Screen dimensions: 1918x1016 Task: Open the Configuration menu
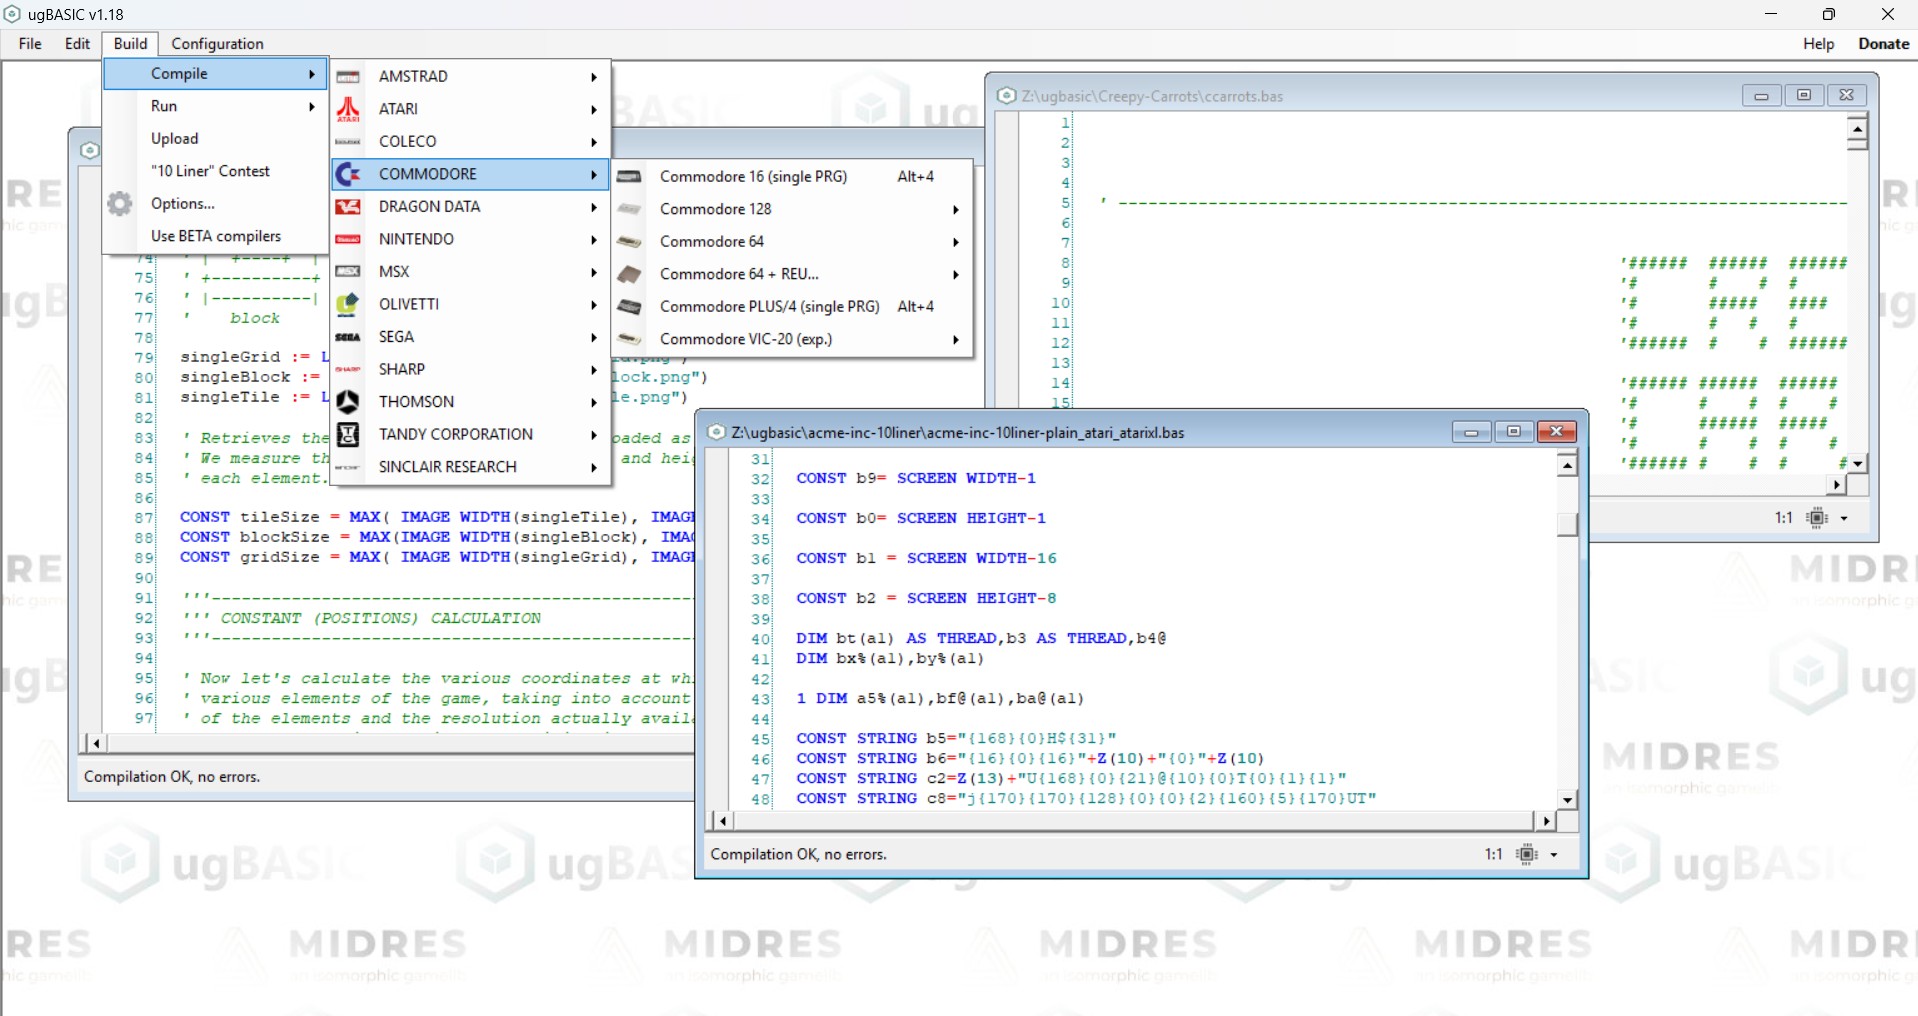click(217, 44)
